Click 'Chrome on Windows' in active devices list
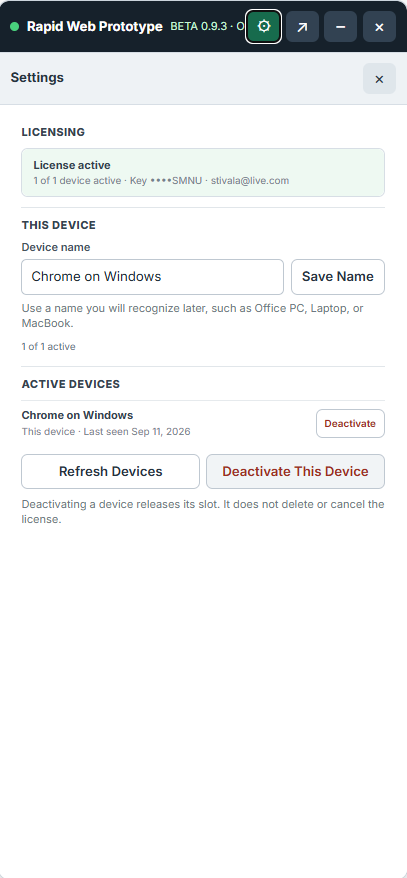Screen dimensions: 407x878 (x=77, y=415)
